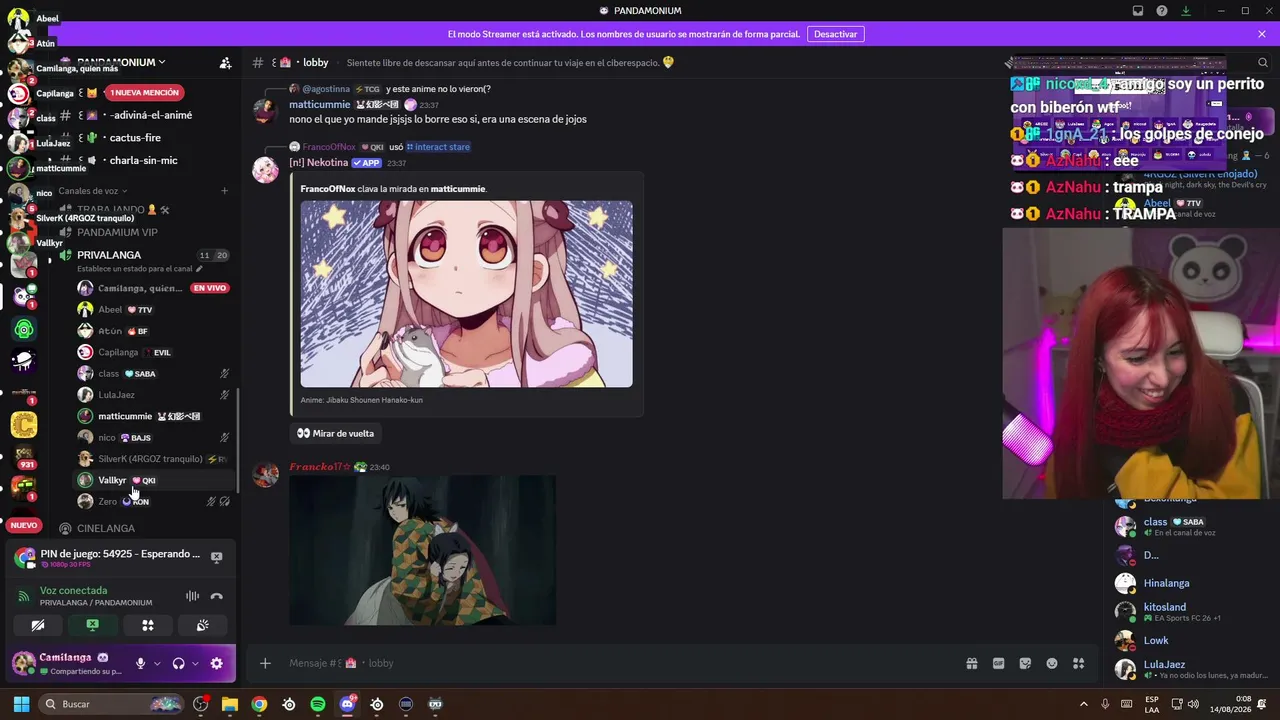Viewport: 1280px width, 720px height.
Task: Open the attachment plus menu in message bar
Action: coord(265,663)
